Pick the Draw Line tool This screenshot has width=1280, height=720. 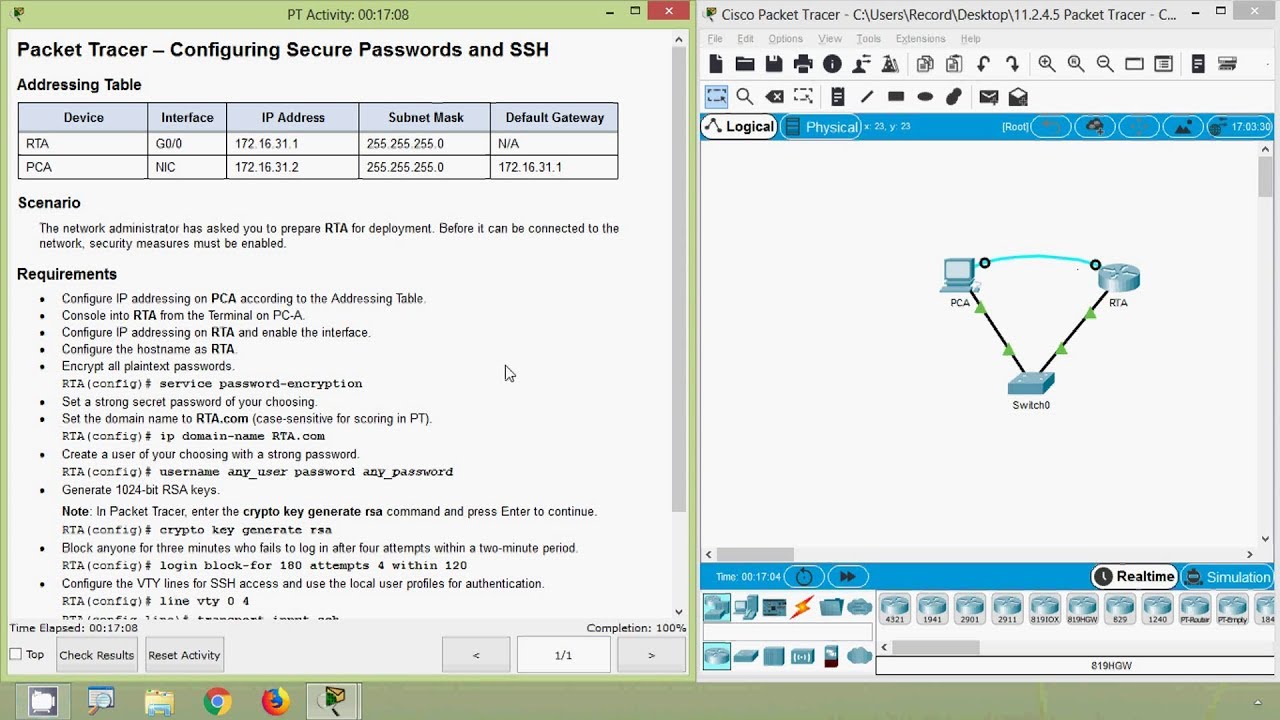[x=867, y=96]
